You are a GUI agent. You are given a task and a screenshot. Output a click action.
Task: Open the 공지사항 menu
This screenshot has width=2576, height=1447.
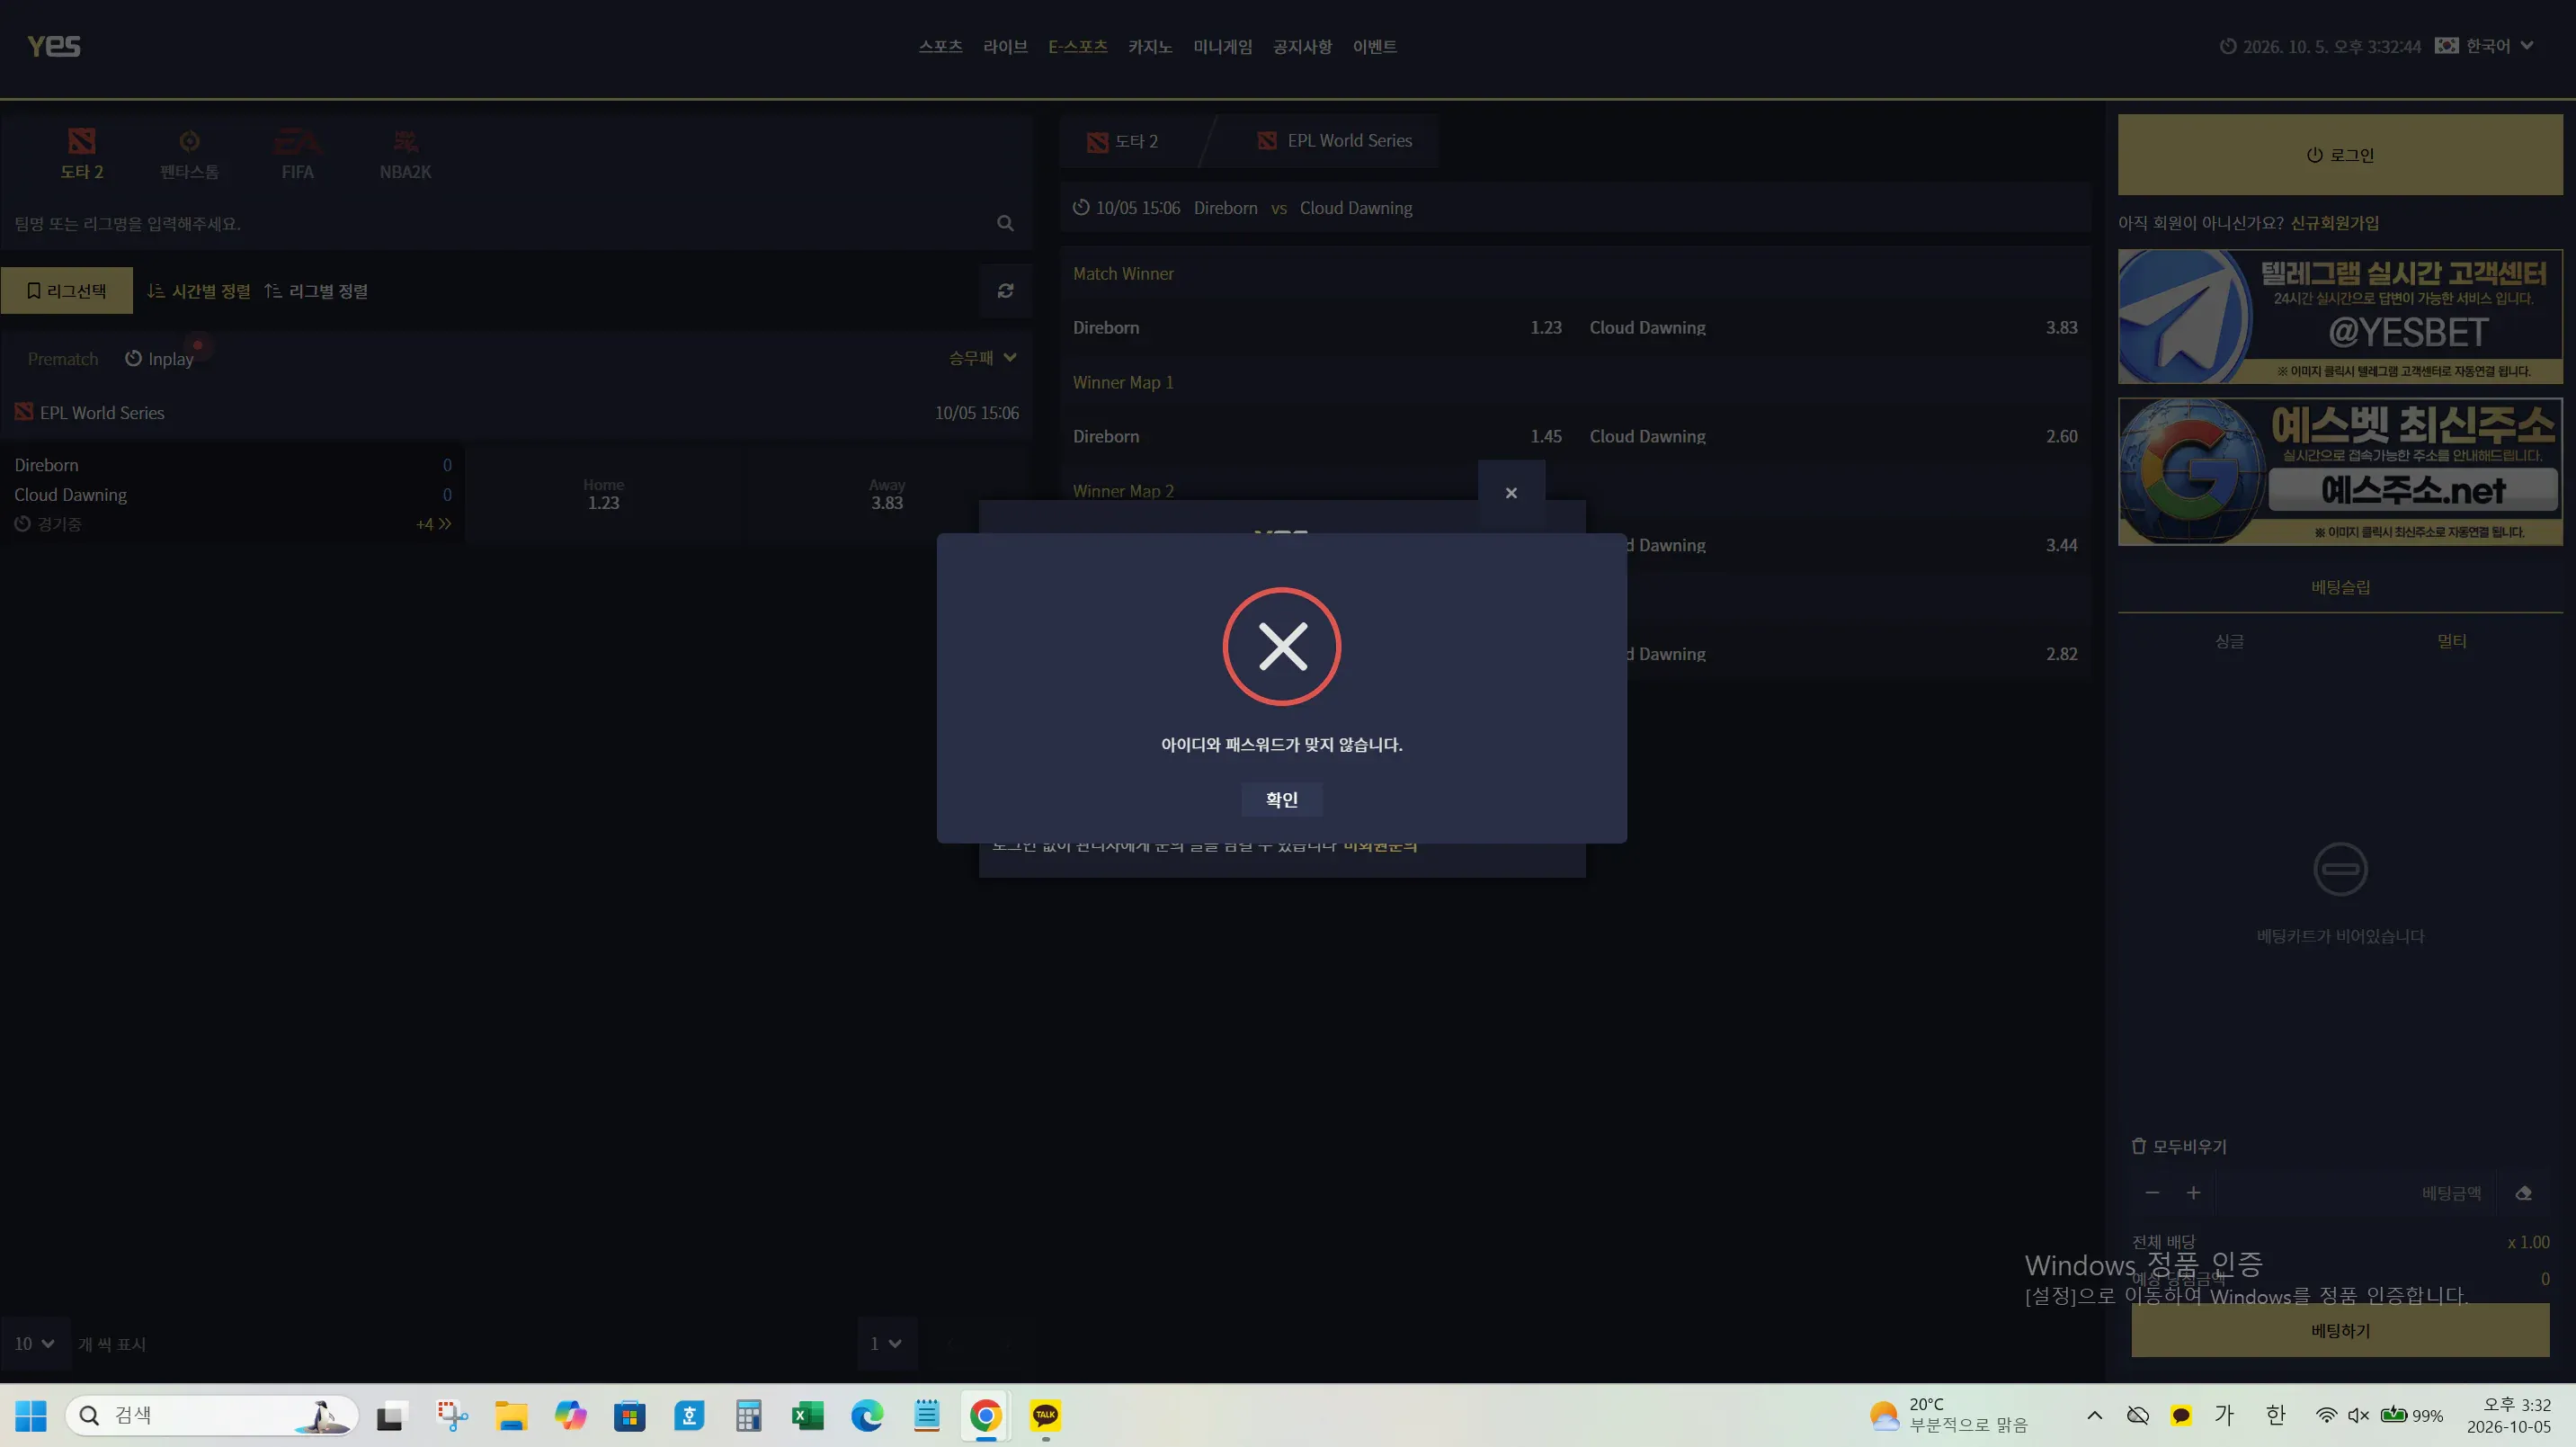pos(1302,47)
